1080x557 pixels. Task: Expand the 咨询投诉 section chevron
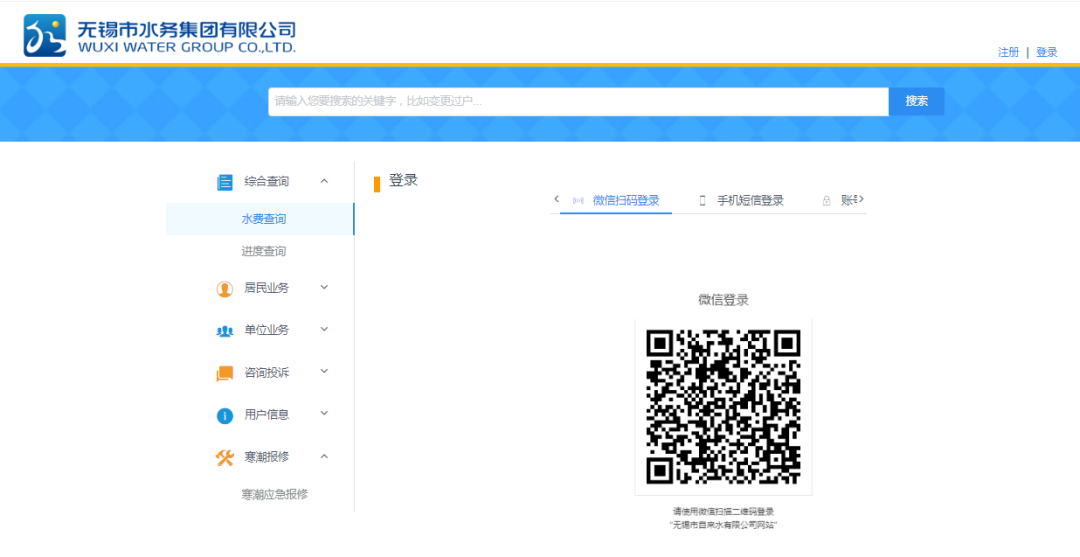pyautogui.click(x=324, y=372)
